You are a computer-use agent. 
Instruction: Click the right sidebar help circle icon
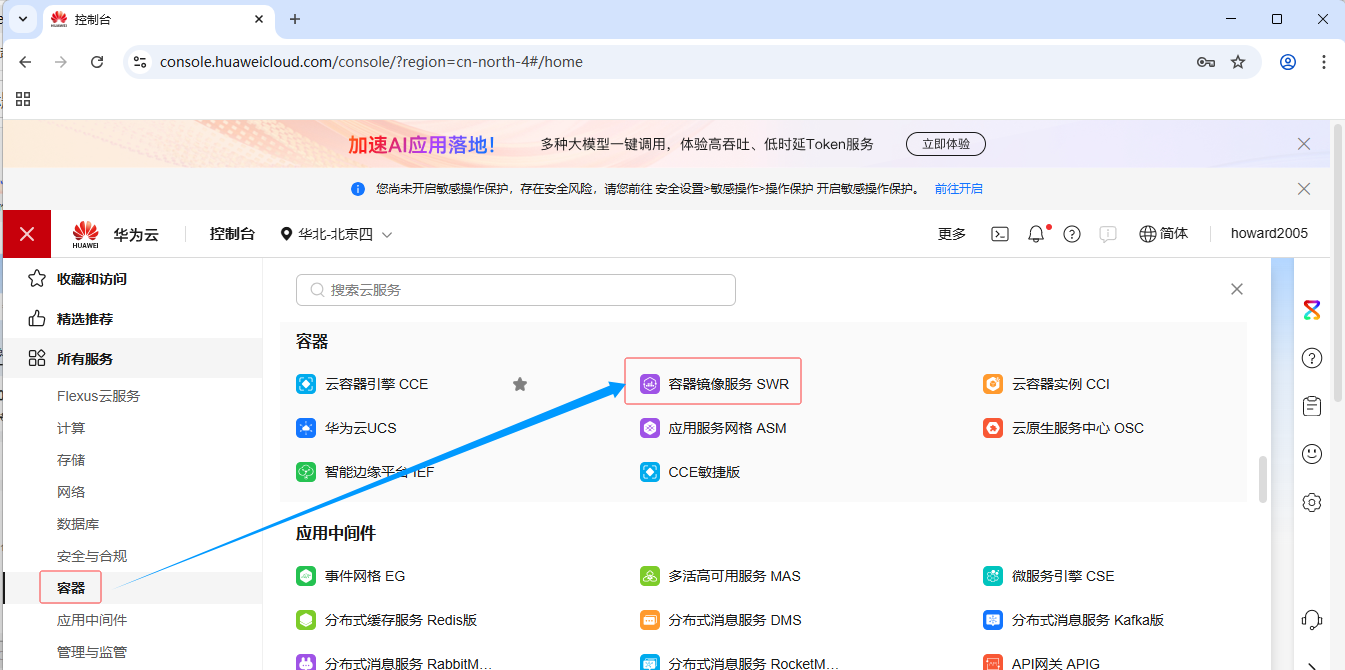[1312, 358]
